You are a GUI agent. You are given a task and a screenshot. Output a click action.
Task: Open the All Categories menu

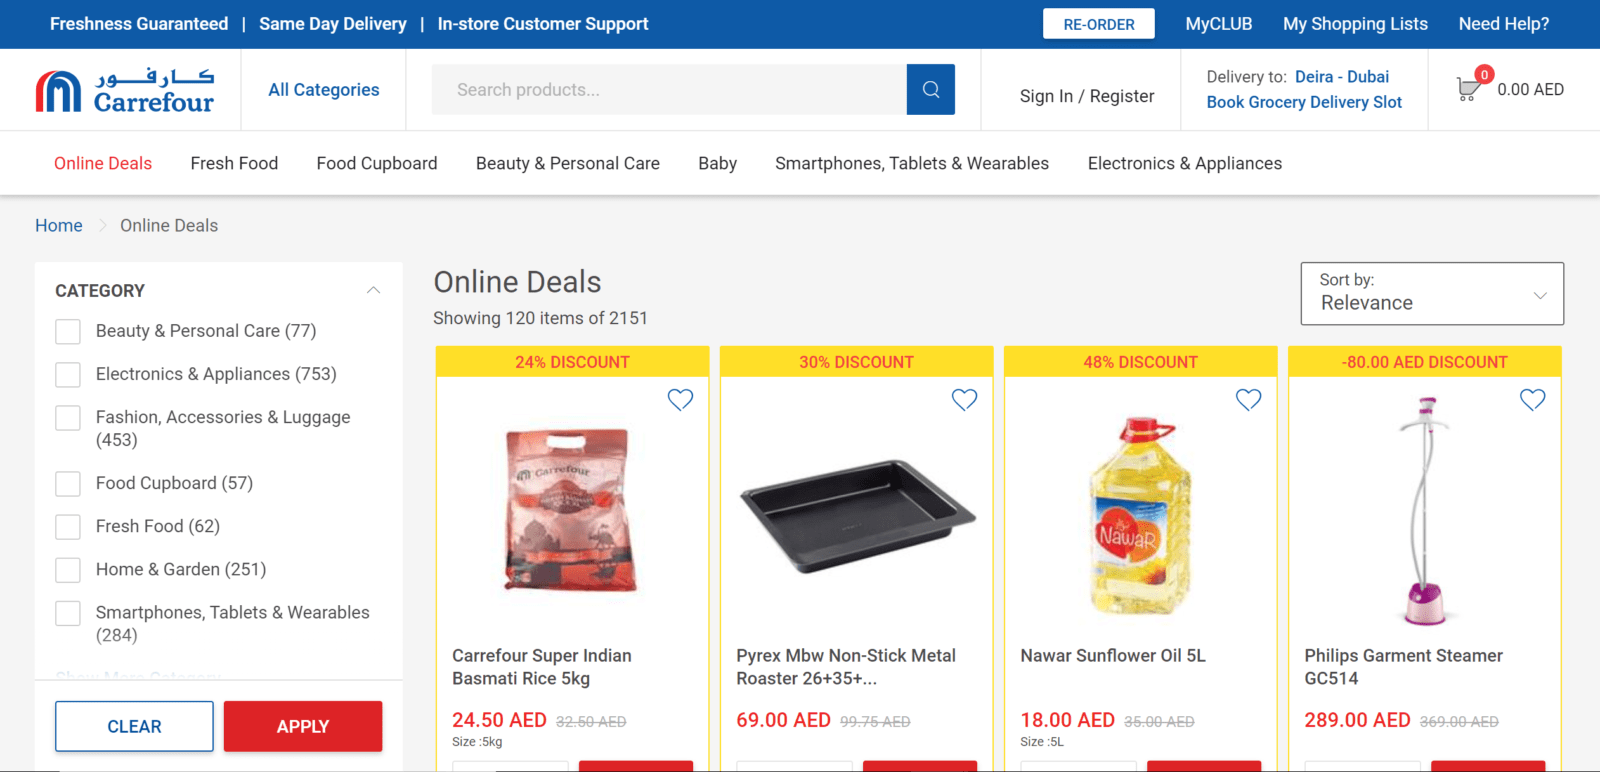[323, 90]
